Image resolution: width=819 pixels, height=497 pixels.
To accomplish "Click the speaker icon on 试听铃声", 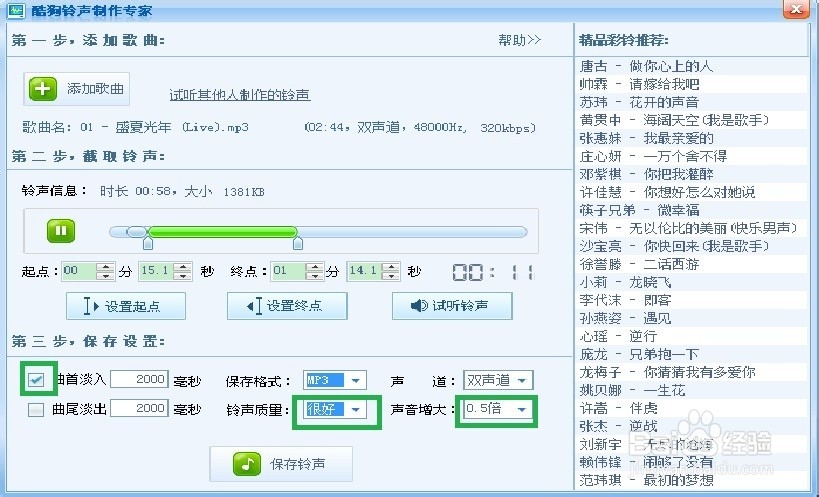I will click(419, 305).
